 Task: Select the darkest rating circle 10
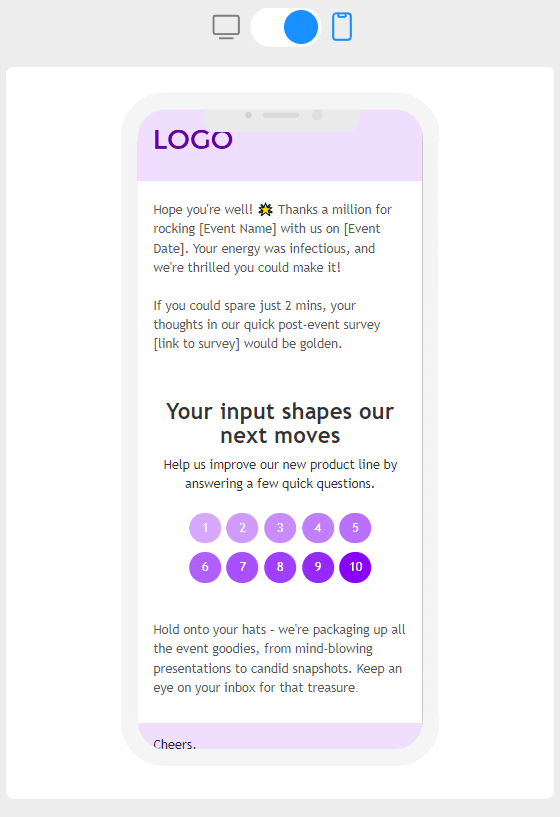(x=355, y=567)
